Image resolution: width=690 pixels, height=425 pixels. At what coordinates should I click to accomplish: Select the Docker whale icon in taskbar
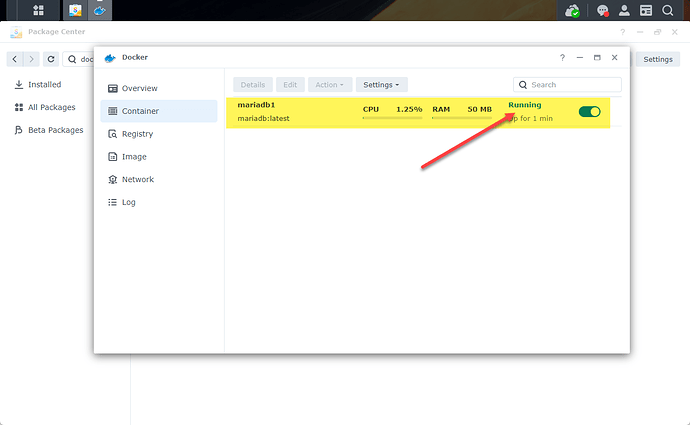coord(99,10)
